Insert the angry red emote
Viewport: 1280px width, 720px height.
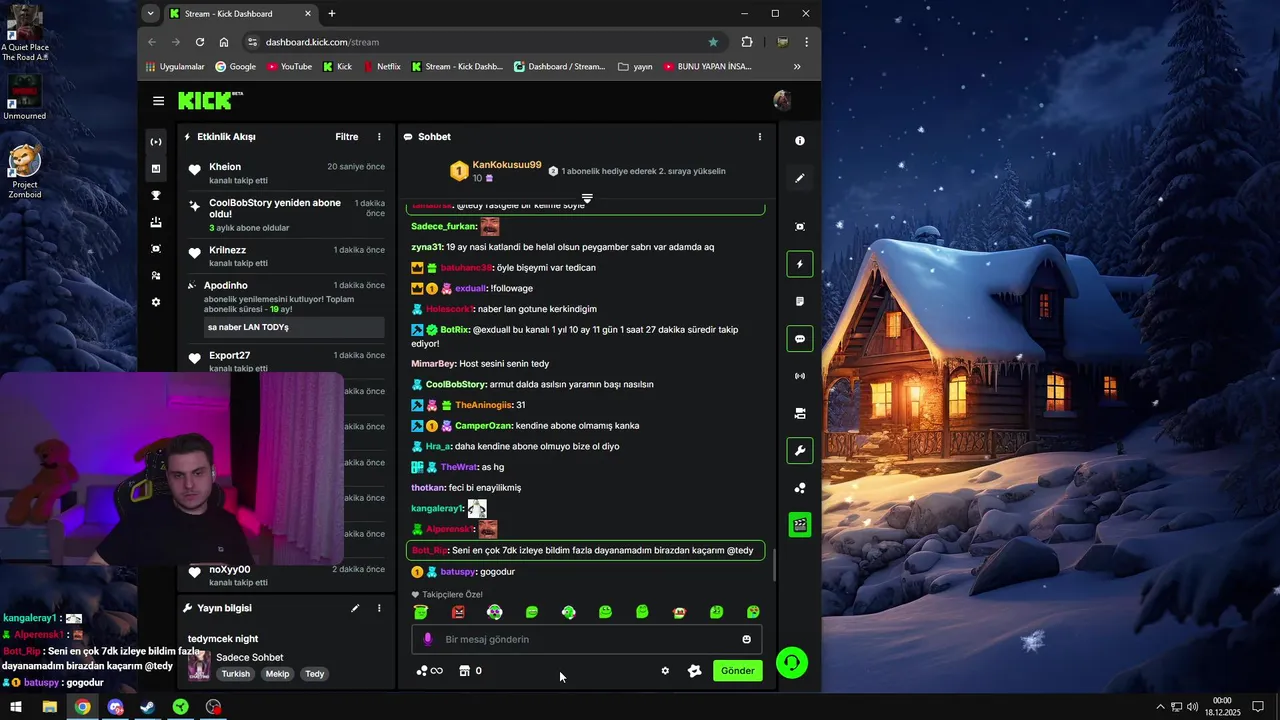click(458, 612)
